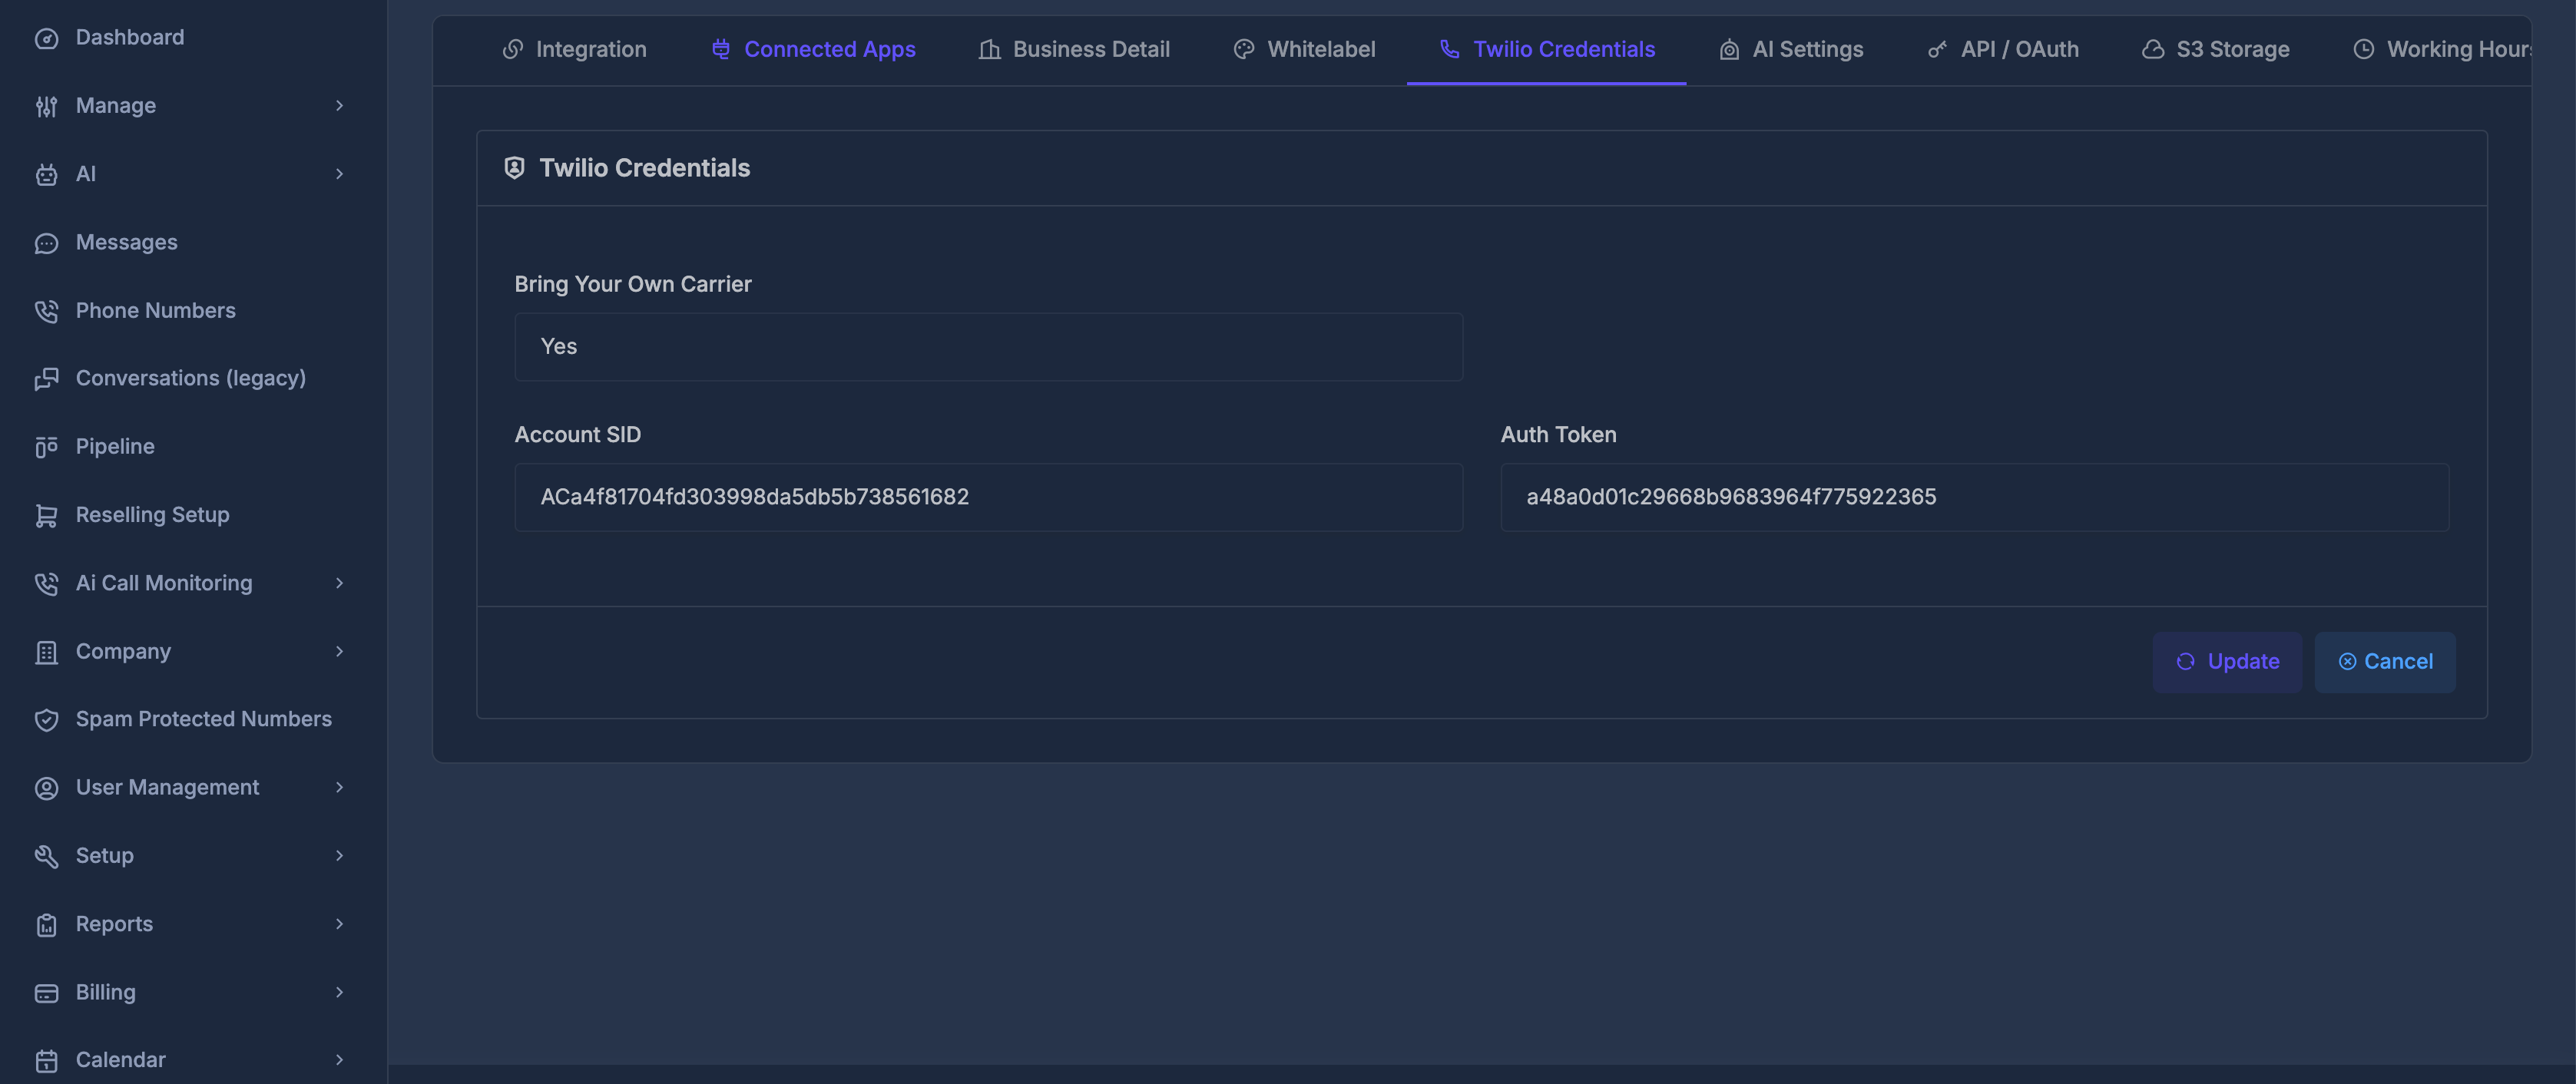Click the Connected Apps plug icon
Viewport: 2576px width, 1084px height.
(x=721, y=49)
